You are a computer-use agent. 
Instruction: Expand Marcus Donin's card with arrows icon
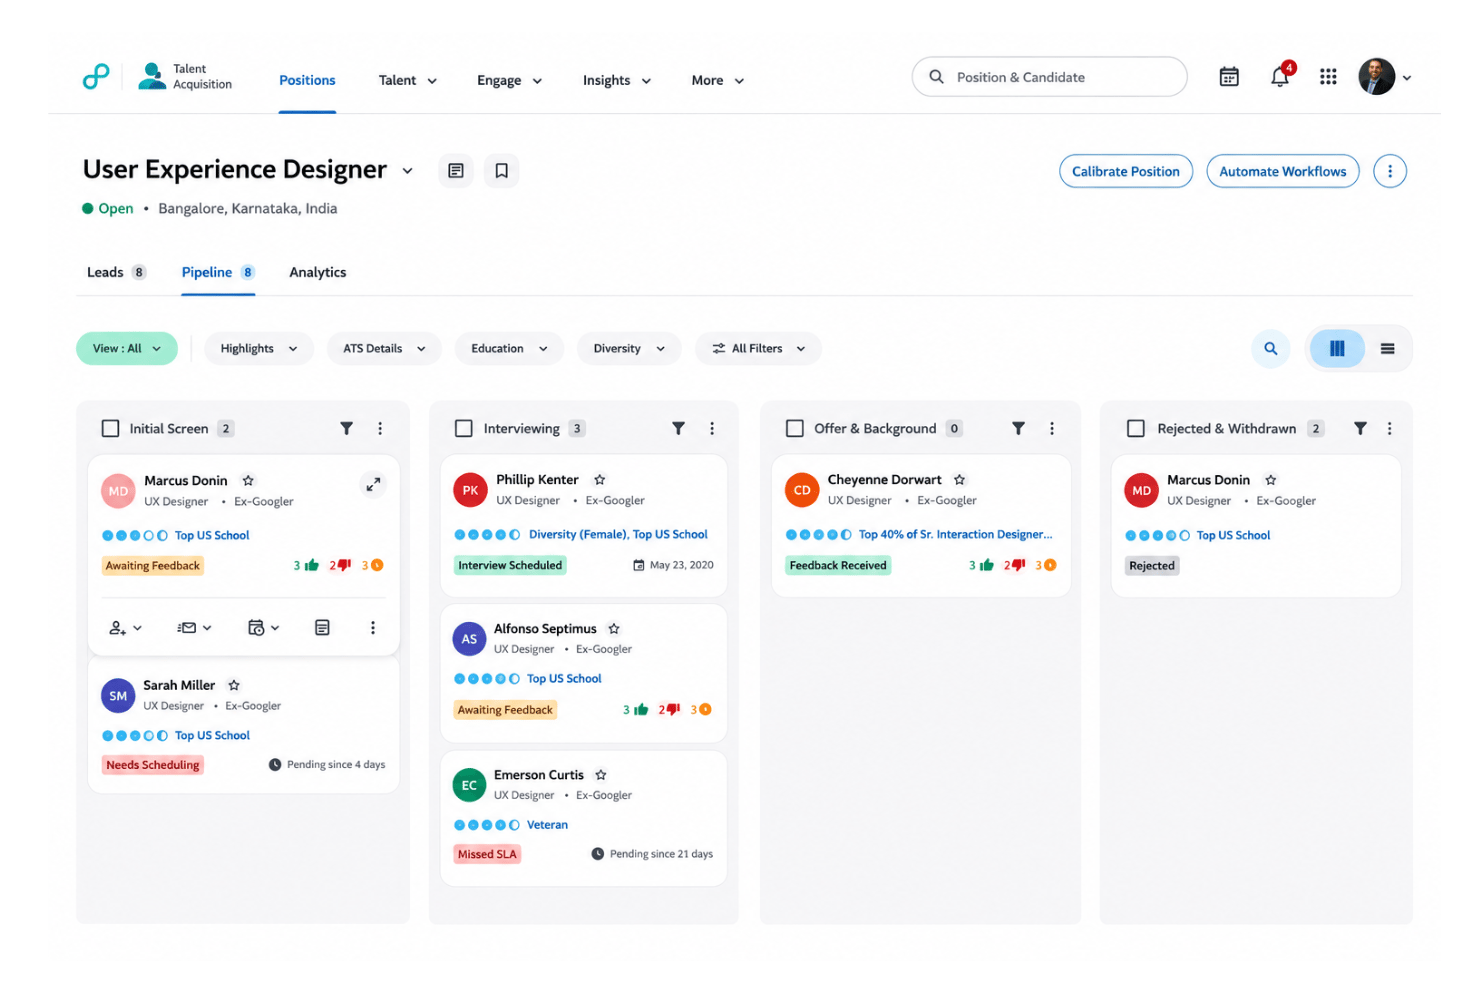373,485
